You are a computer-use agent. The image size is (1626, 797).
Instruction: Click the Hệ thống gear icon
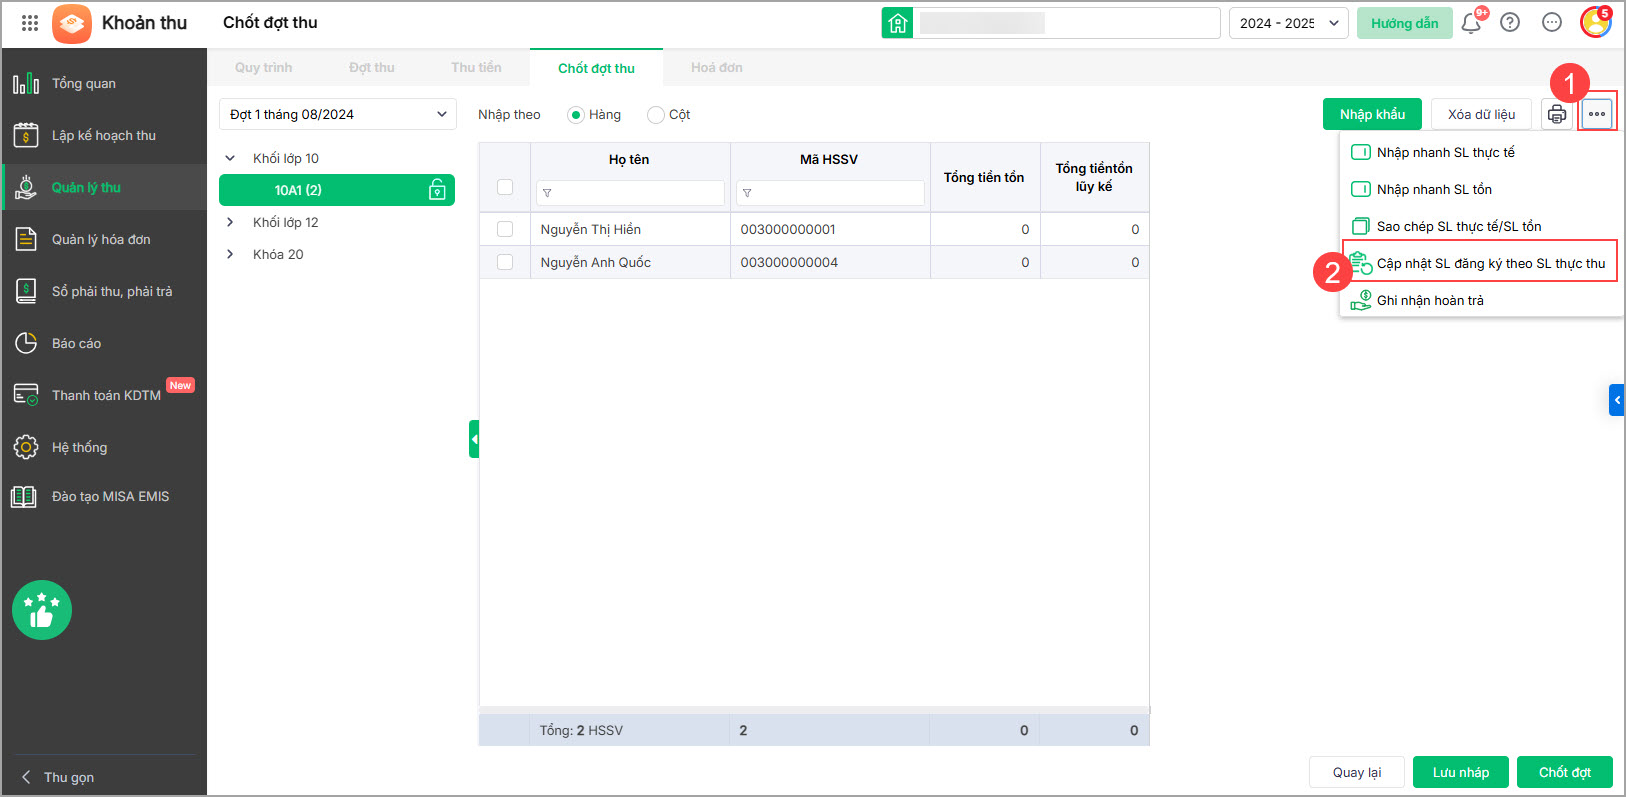(x=26, y=447)
